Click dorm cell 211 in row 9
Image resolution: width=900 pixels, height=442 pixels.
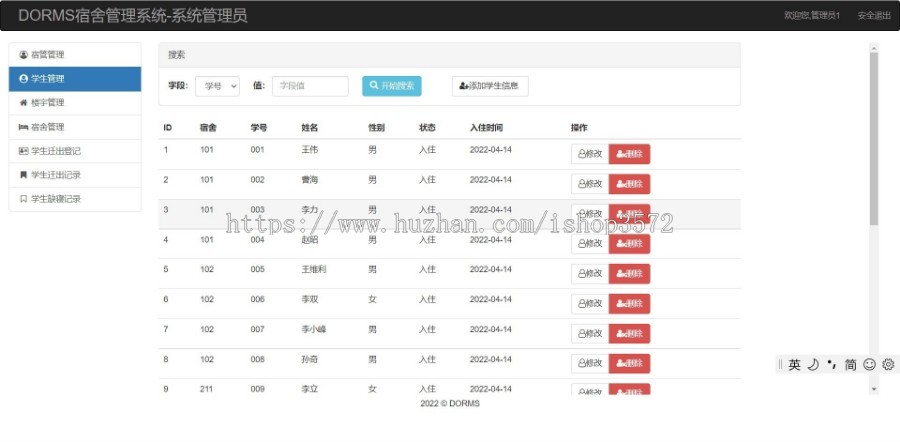coord(207,389)
